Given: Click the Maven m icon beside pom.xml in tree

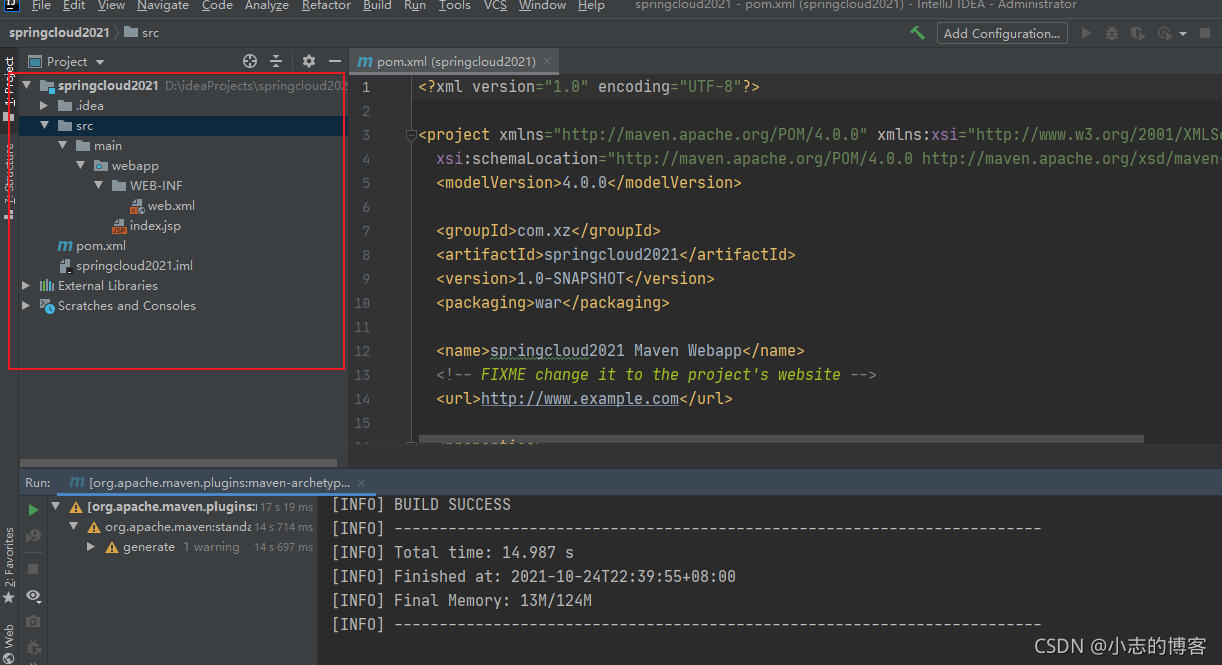Looking at the screenshot, I should (x=65, y=246).
